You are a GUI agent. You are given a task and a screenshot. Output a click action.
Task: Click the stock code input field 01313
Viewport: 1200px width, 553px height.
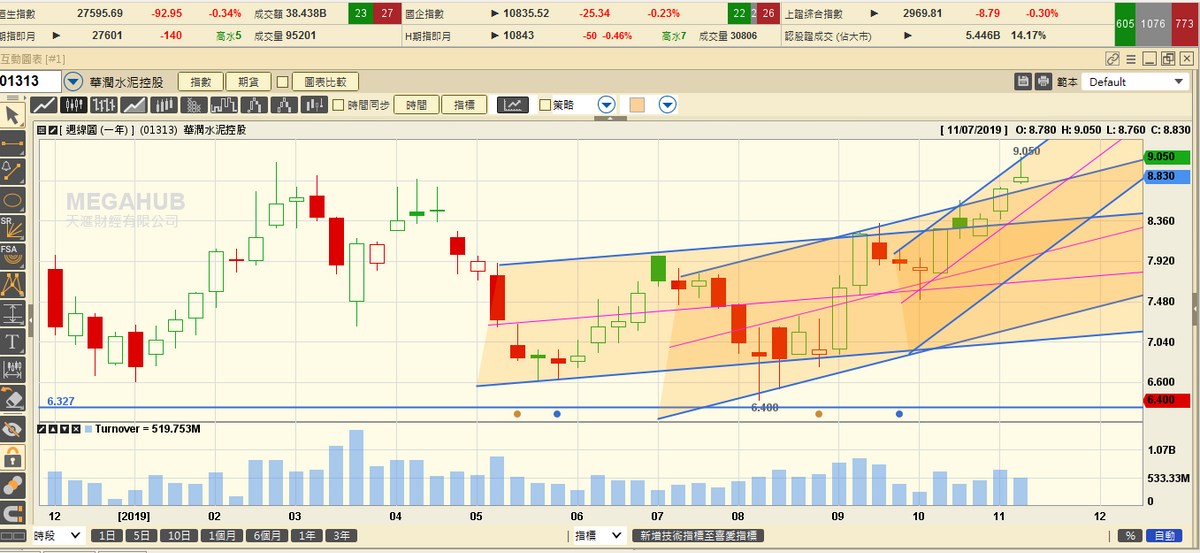30,82
